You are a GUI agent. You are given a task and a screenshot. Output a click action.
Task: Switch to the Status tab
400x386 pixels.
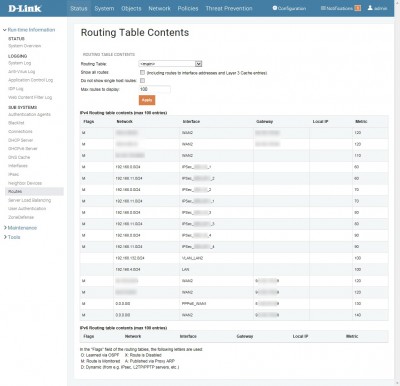coord(79,8)
